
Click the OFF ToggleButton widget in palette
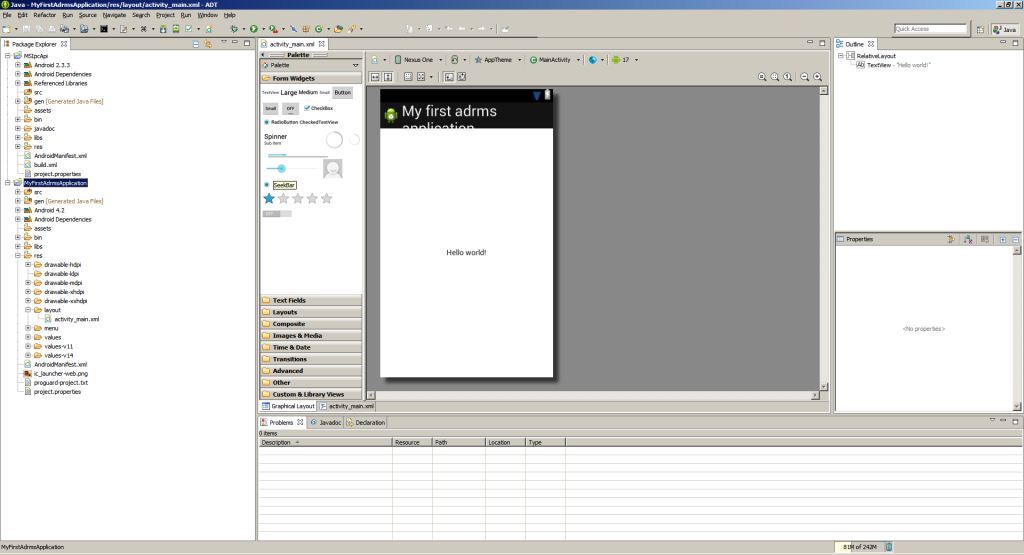(291, 108)
